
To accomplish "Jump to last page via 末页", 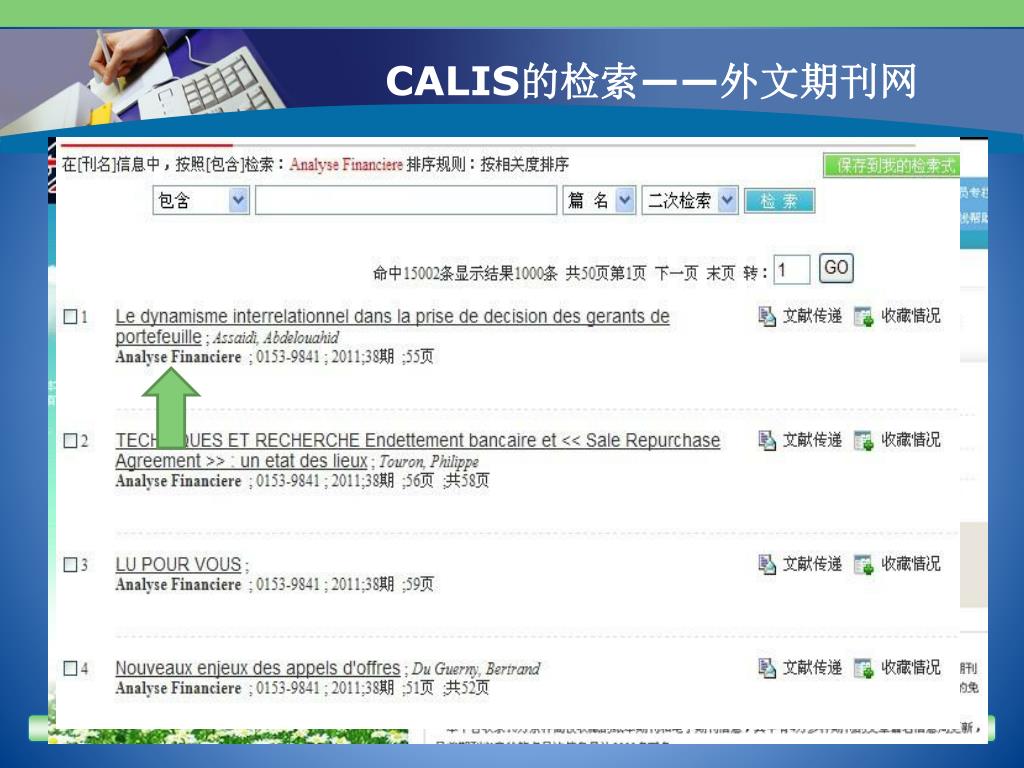I will tap(720, 272).
